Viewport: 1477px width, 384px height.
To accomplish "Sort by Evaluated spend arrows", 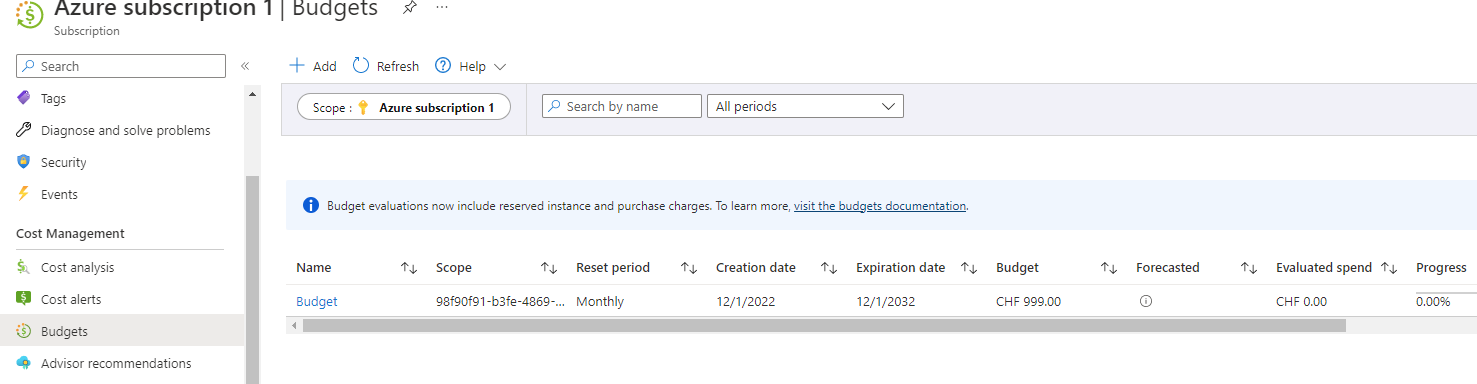I will point(1388,268).
